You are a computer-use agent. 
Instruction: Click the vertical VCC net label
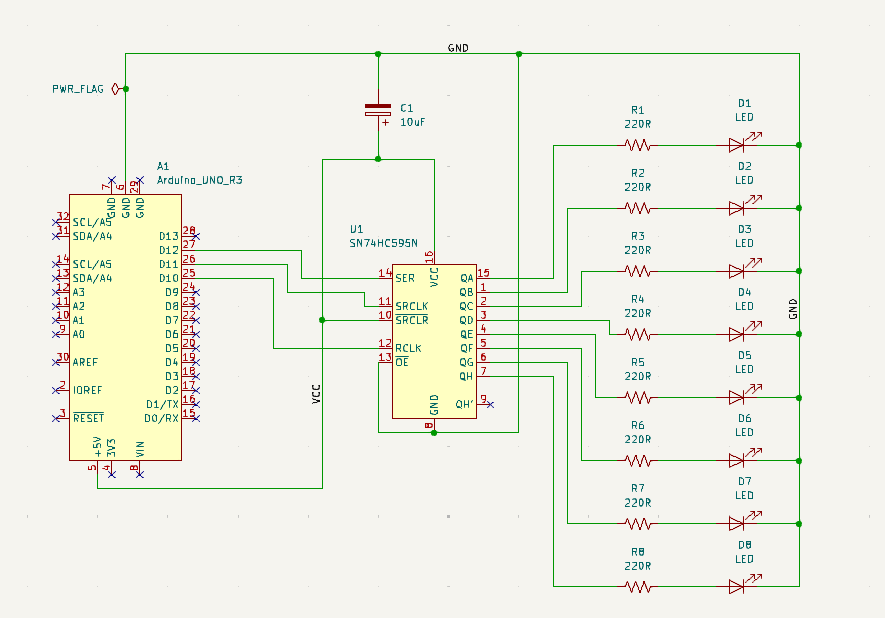(x=316, y=394)
